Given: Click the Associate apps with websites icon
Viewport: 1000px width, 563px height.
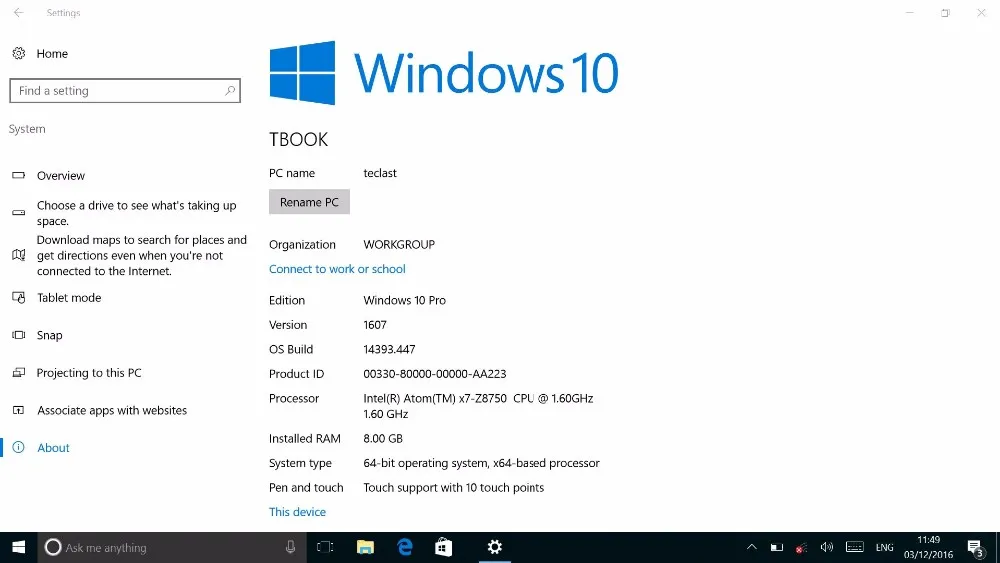Looking at the screenshot, I should click(18, 411).
